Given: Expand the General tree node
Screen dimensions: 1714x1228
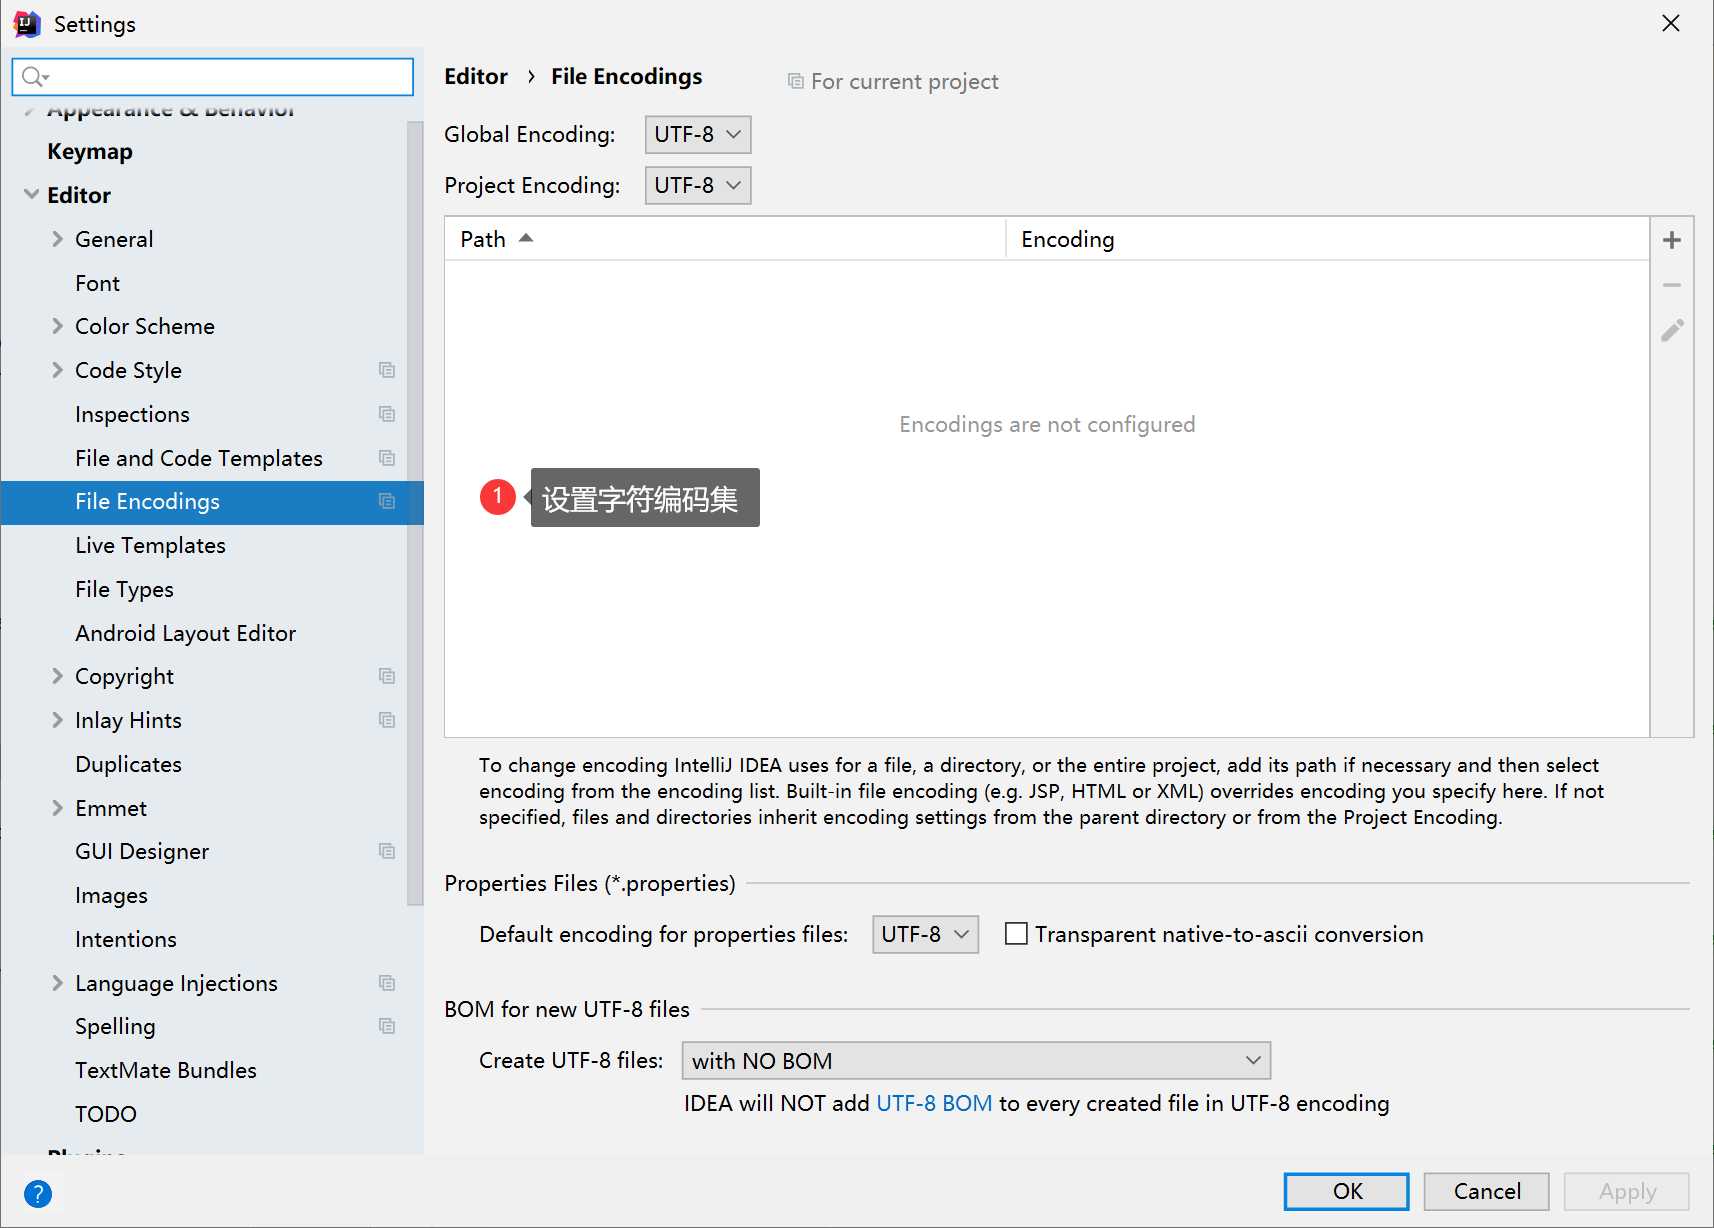Looking at the screenshot, I should click(x=57, y=239).
